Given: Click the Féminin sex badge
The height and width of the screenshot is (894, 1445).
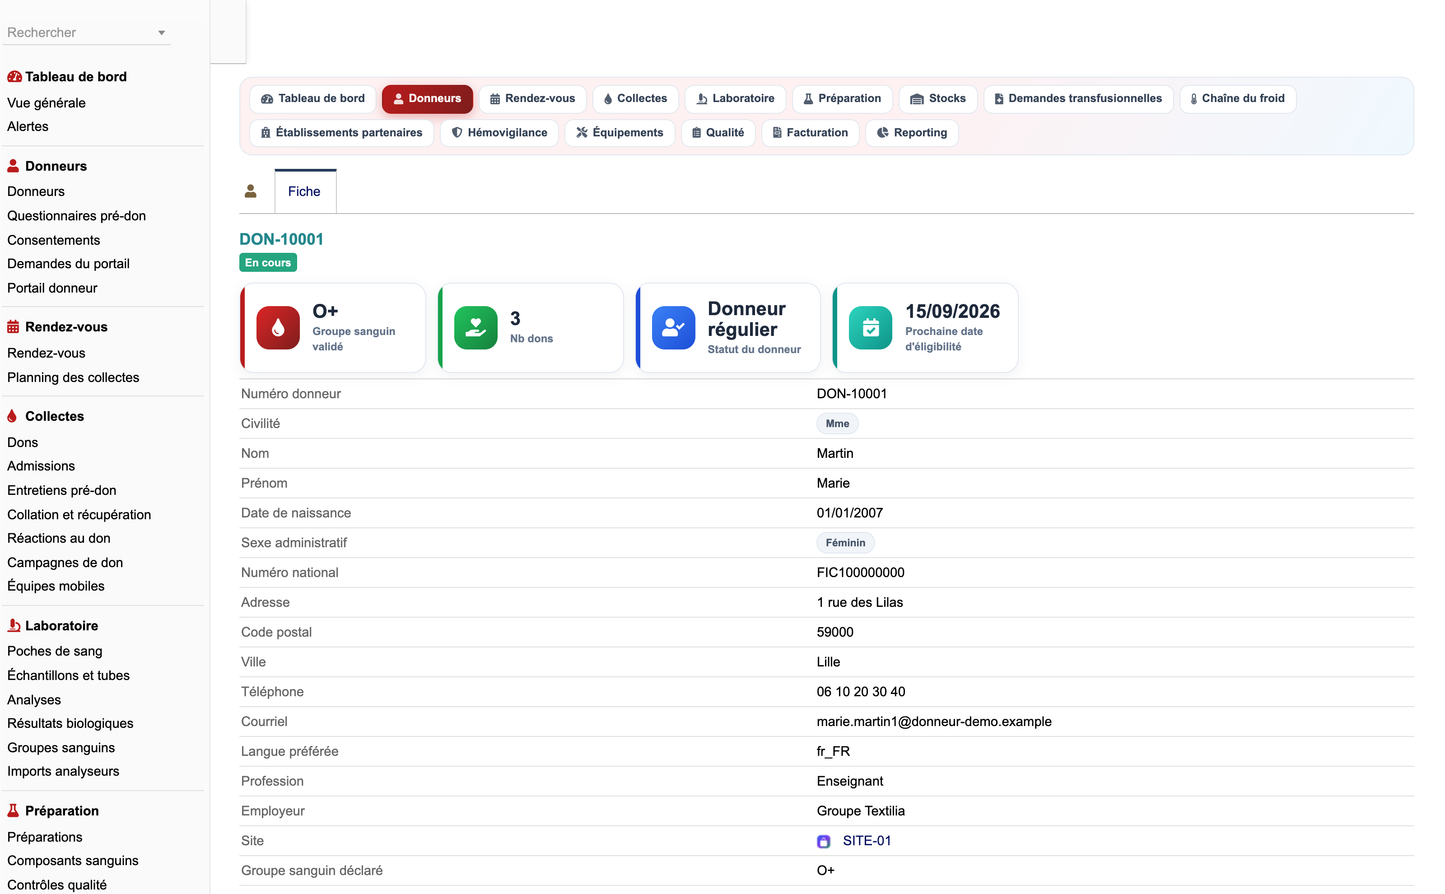Looking at the screenshot, I should click(846, 543).
